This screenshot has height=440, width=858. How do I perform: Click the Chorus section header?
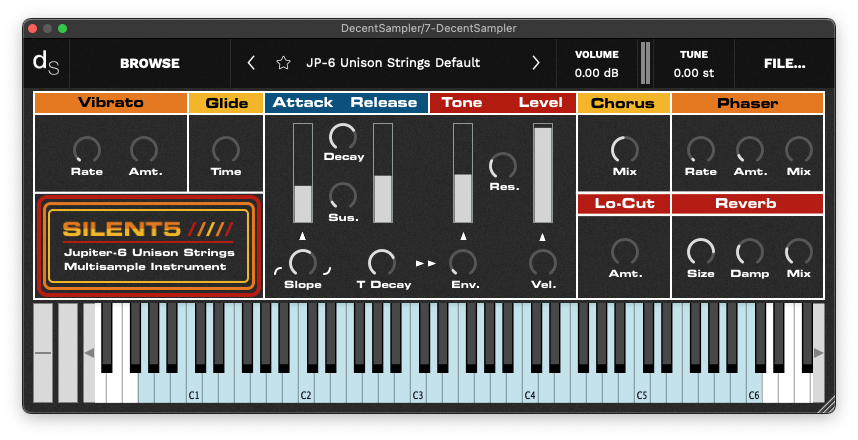[623, 103]
